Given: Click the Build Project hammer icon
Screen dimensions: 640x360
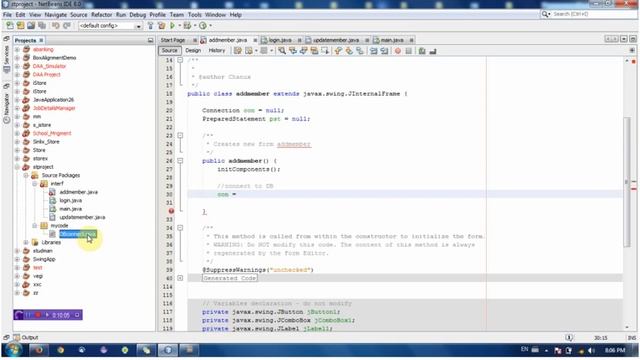Looking at the screenshot, I should 150,26.
